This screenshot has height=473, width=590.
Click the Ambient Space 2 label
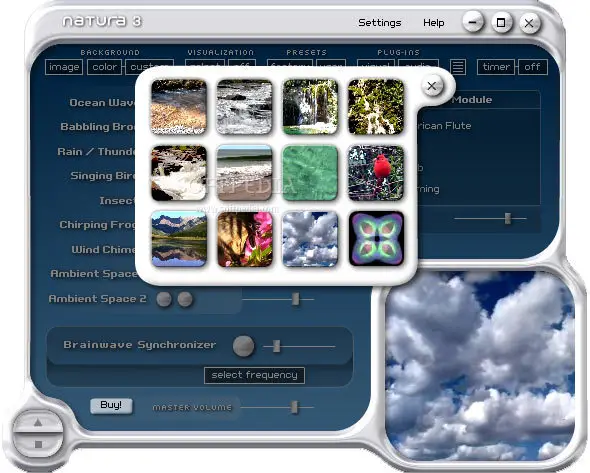click(x=97, y=299)
